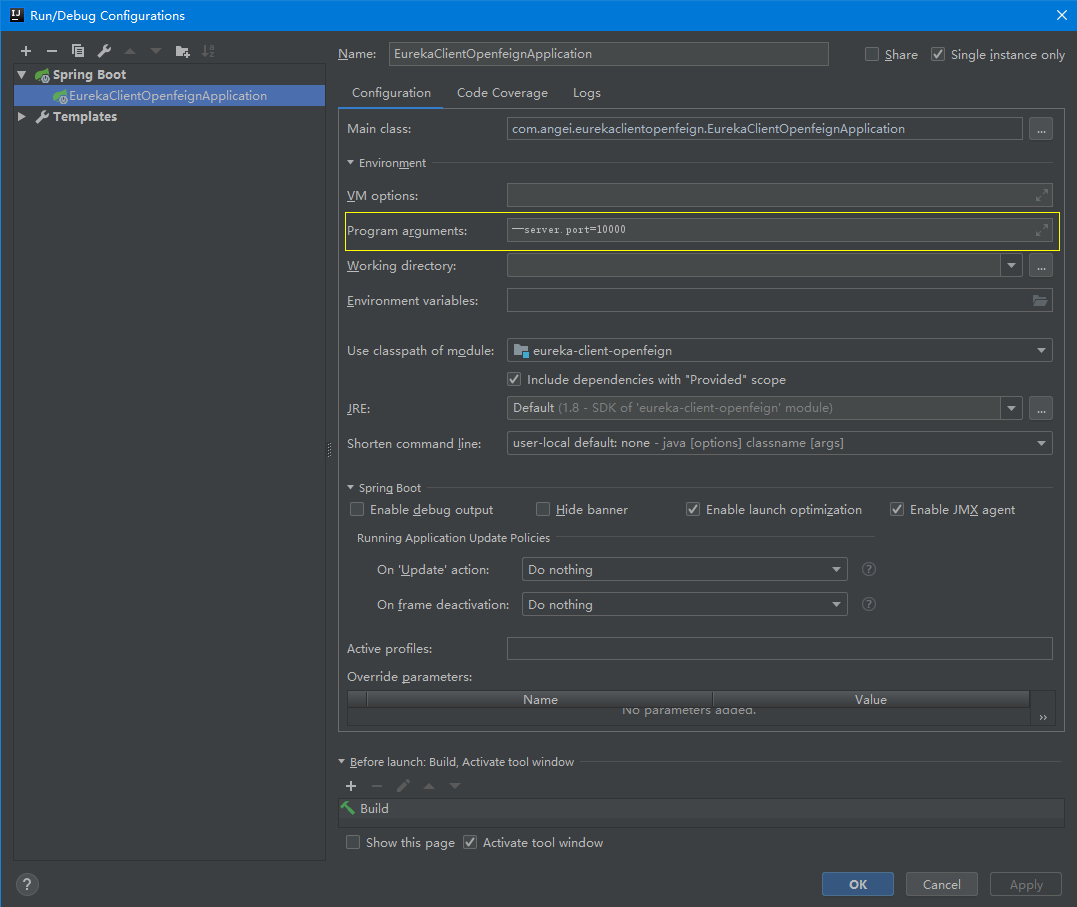The height and width of the screenshot is (907, 1077).
Task: Click the Help question mark button
Action: coord(27,884)
